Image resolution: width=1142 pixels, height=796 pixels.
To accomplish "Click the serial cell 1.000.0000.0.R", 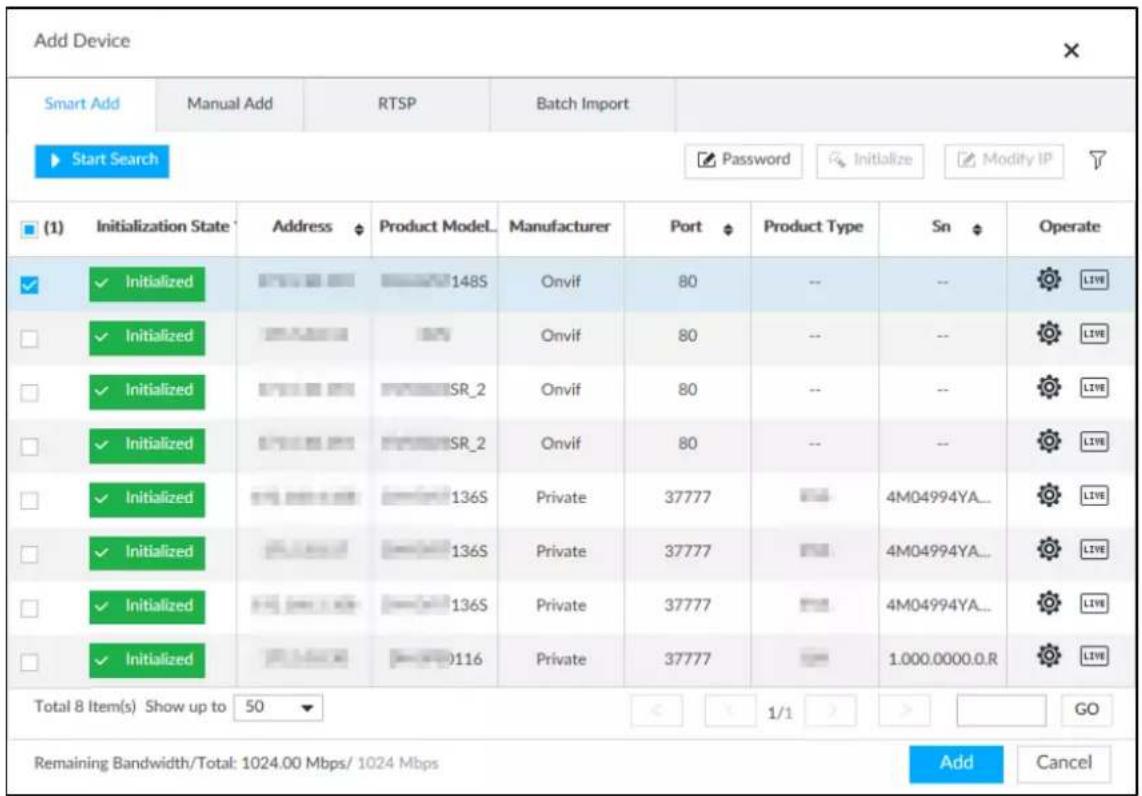I will (942, 659).
